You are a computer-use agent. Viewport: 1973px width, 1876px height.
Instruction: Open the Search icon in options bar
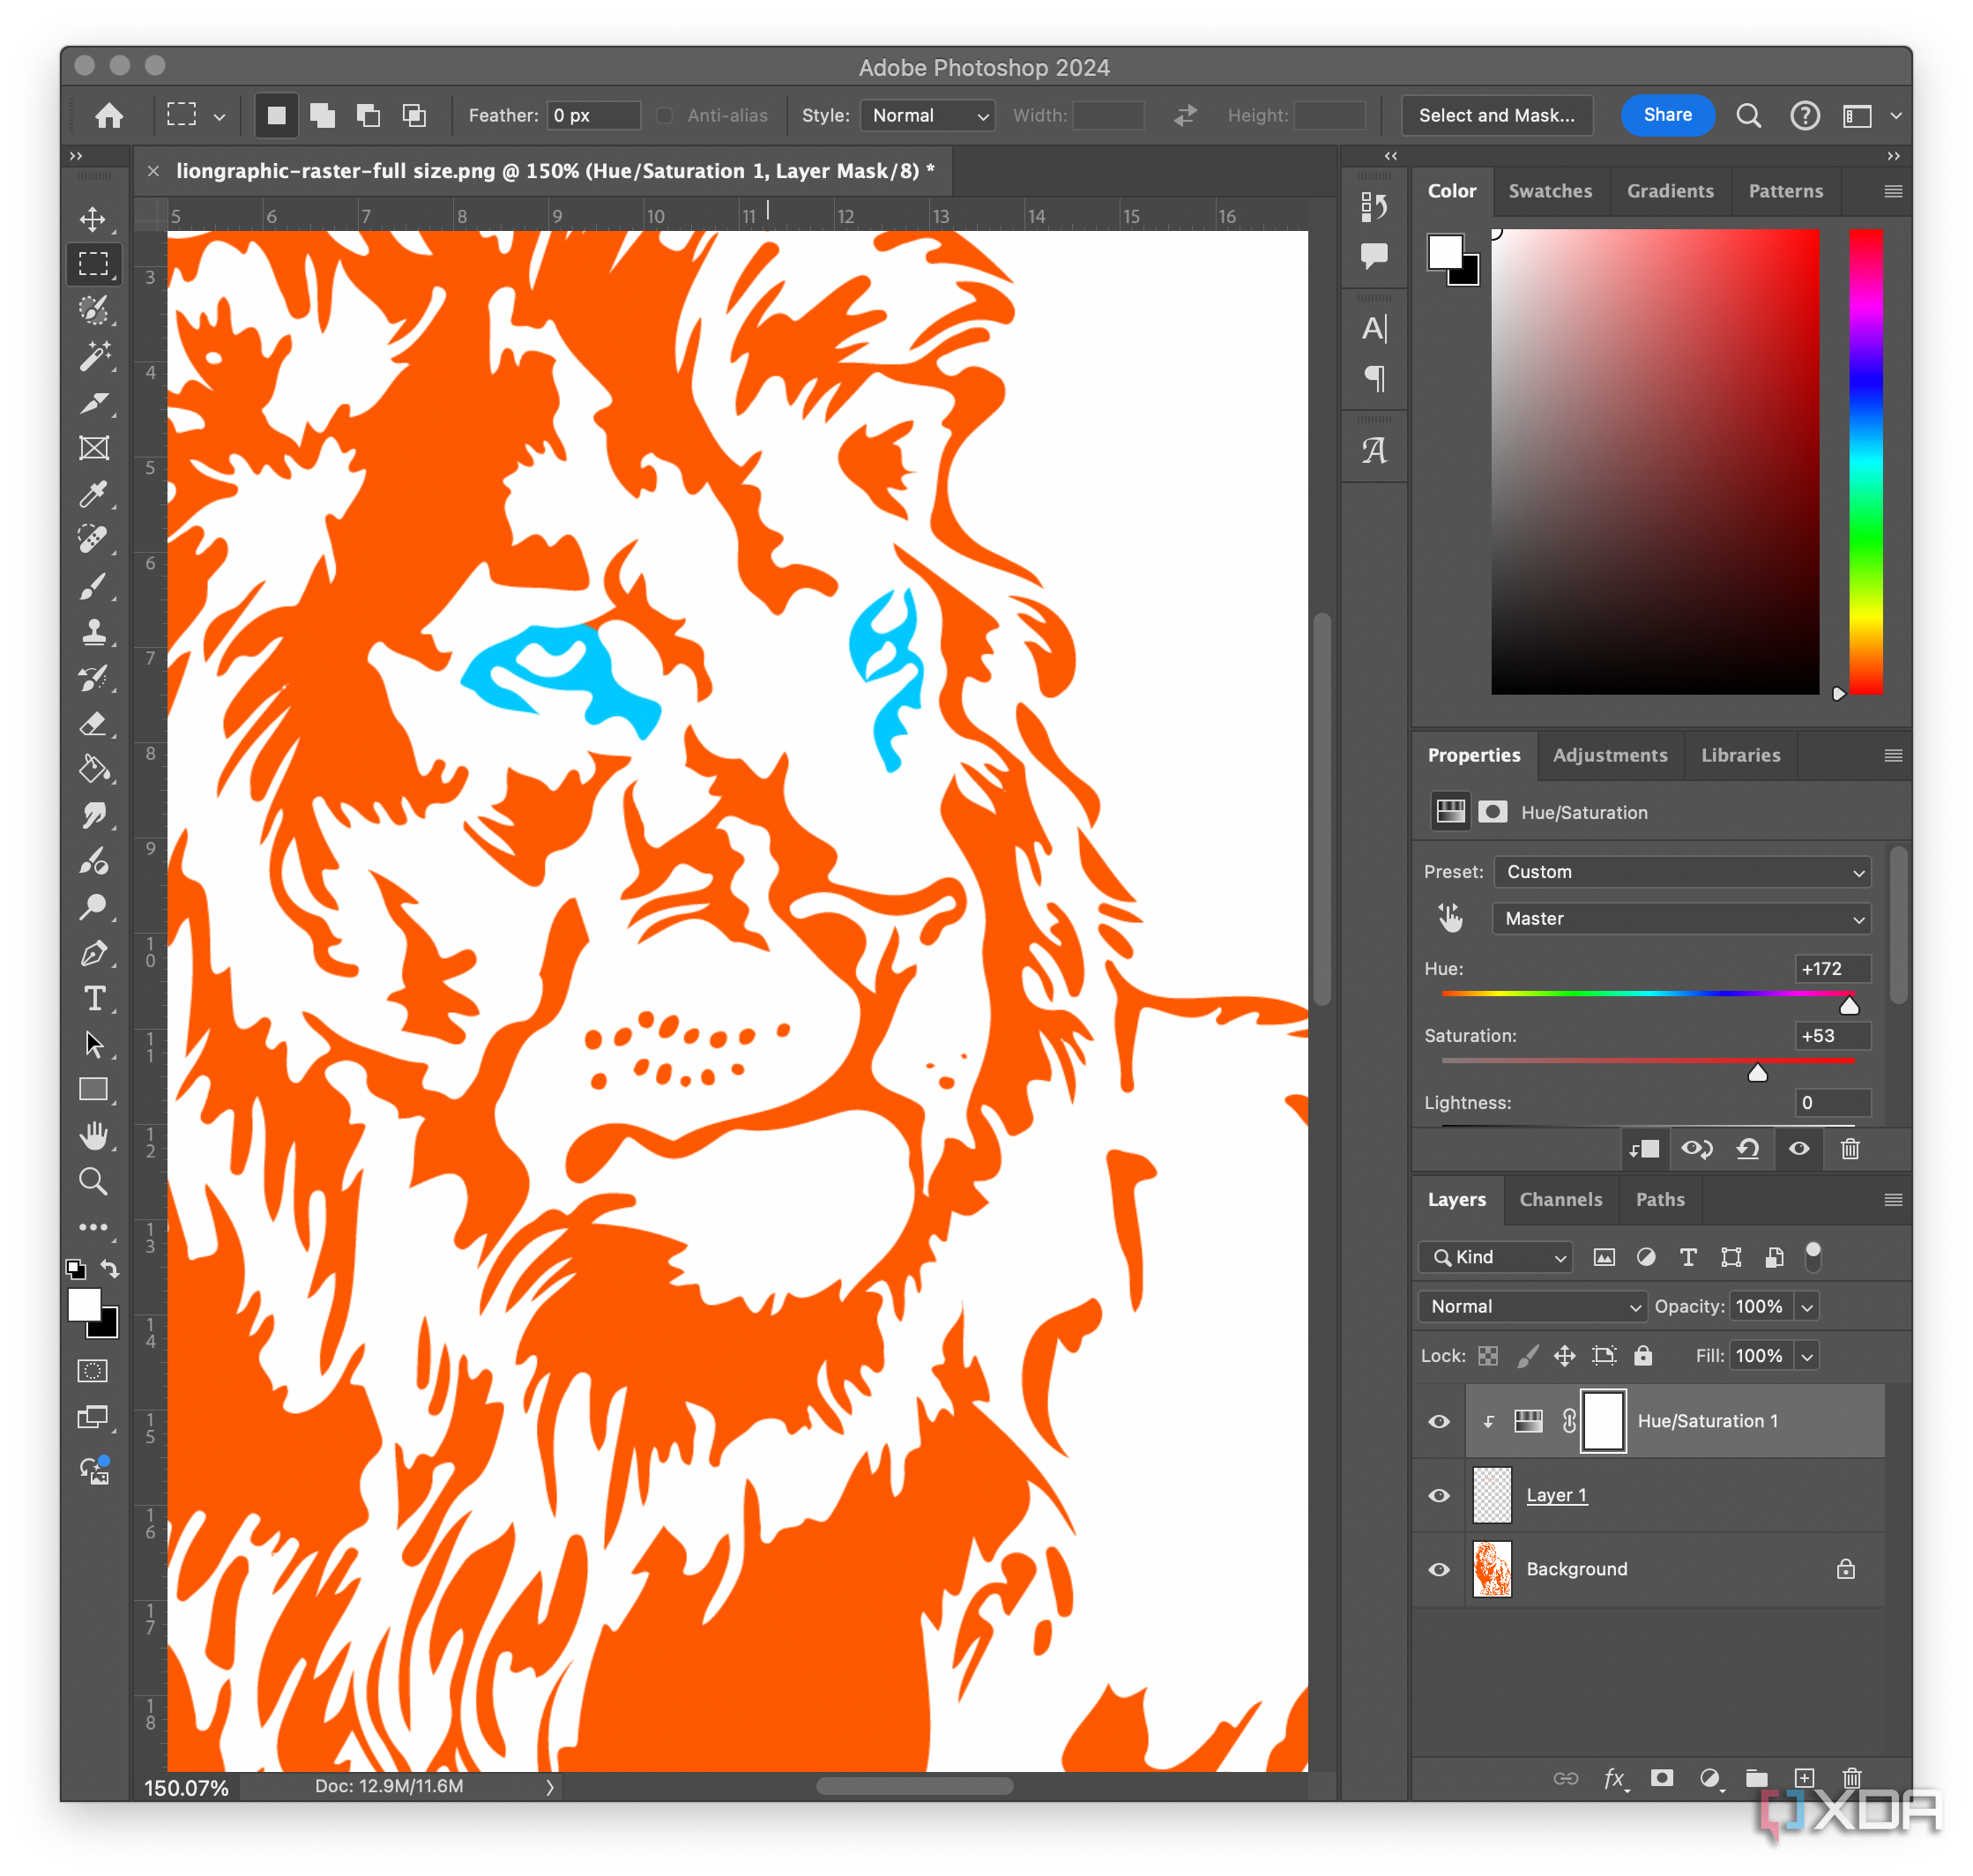click(1748, 116)
